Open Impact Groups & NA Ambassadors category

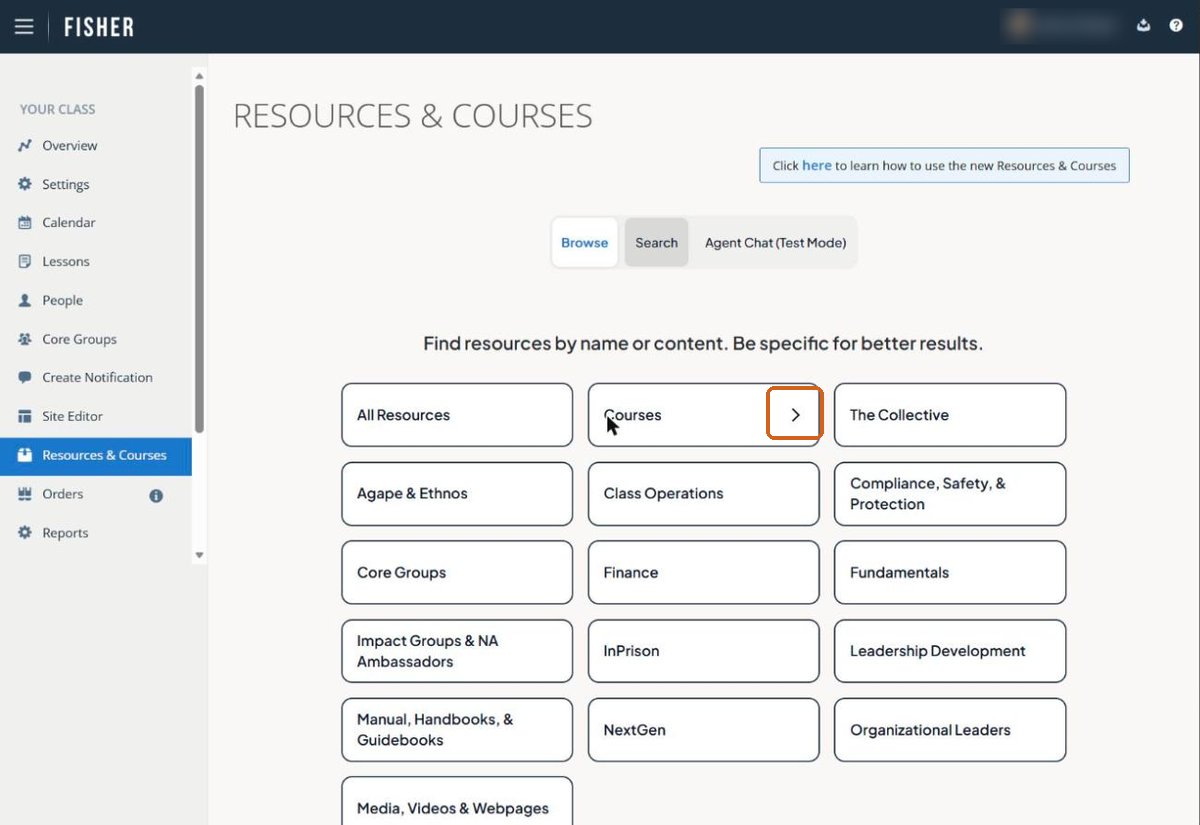pyautogui.click(x=457, y=651)
